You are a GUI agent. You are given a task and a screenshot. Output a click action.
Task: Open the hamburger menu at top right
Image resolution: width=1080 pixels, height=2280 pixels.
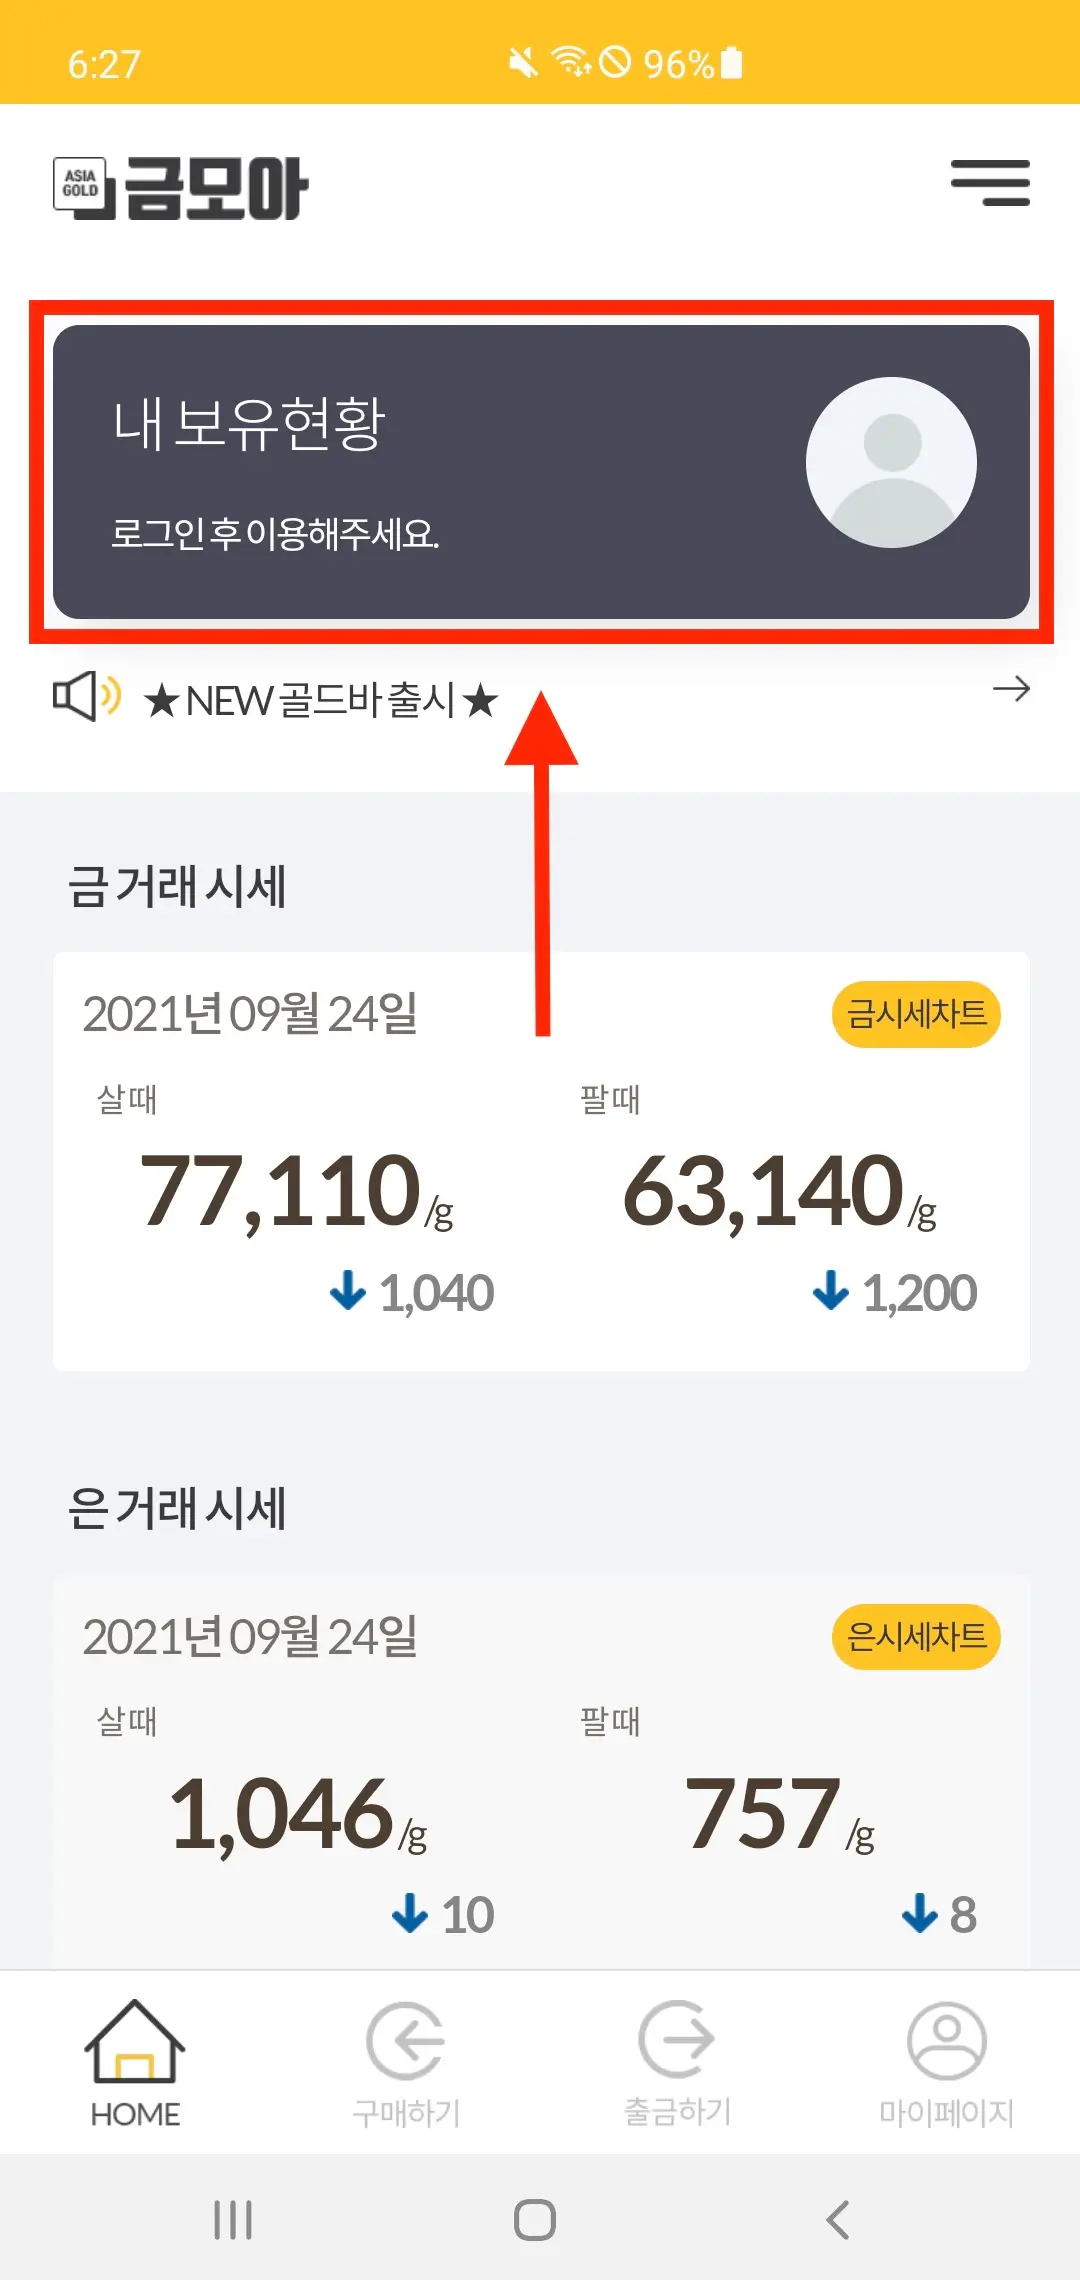tap(991, 185)
